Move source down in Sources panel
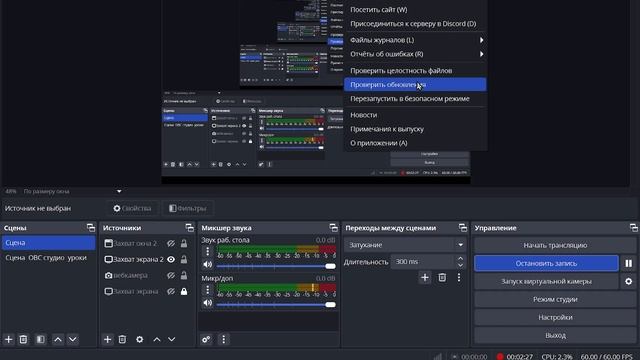 [171, 339]
